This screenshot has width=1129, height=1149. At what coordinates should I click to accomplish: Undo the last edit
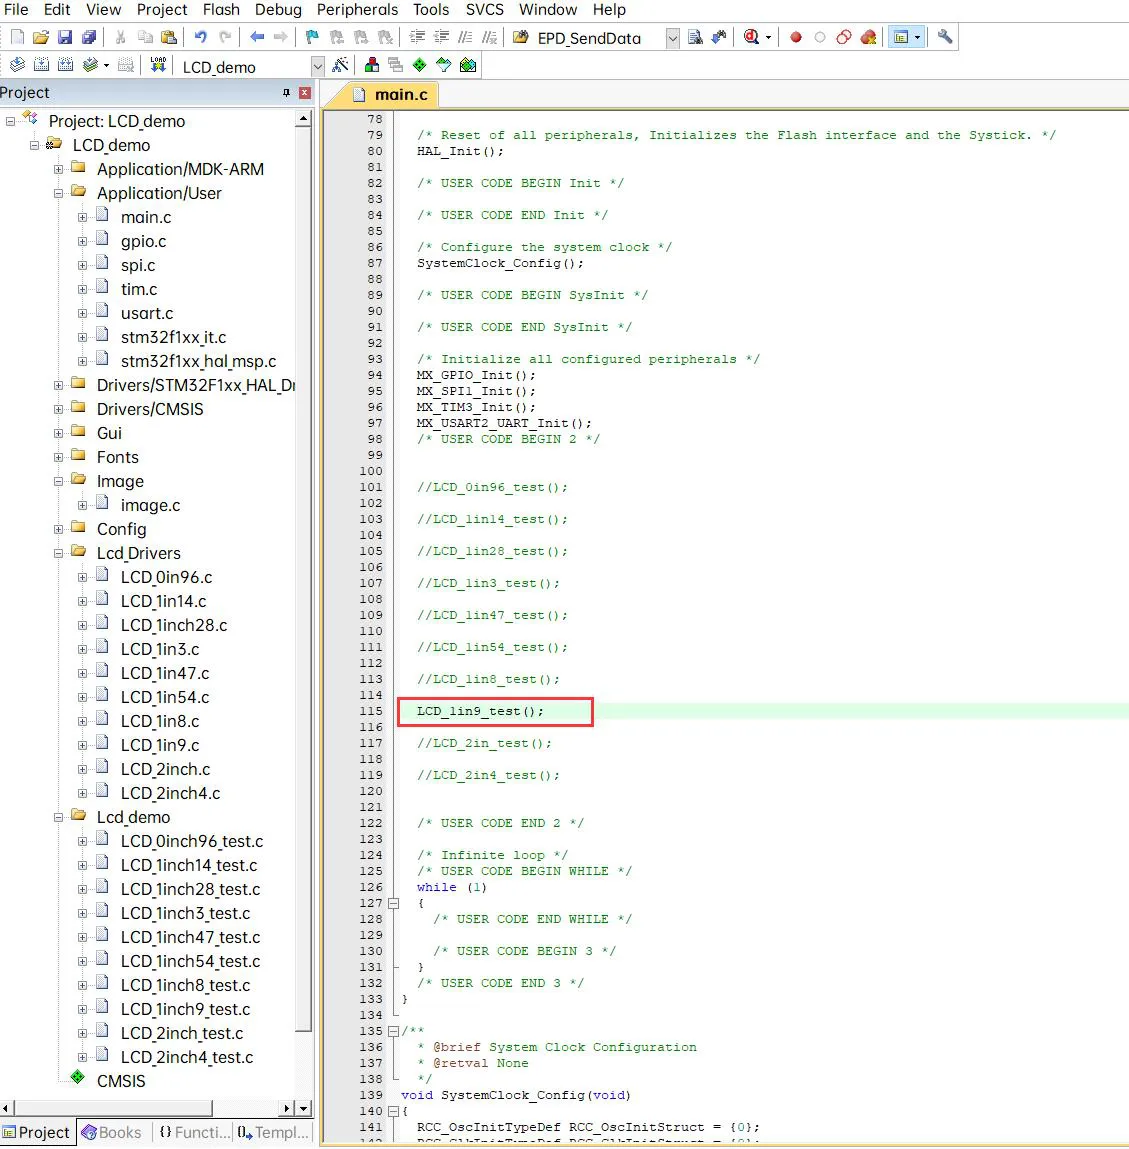200,37
